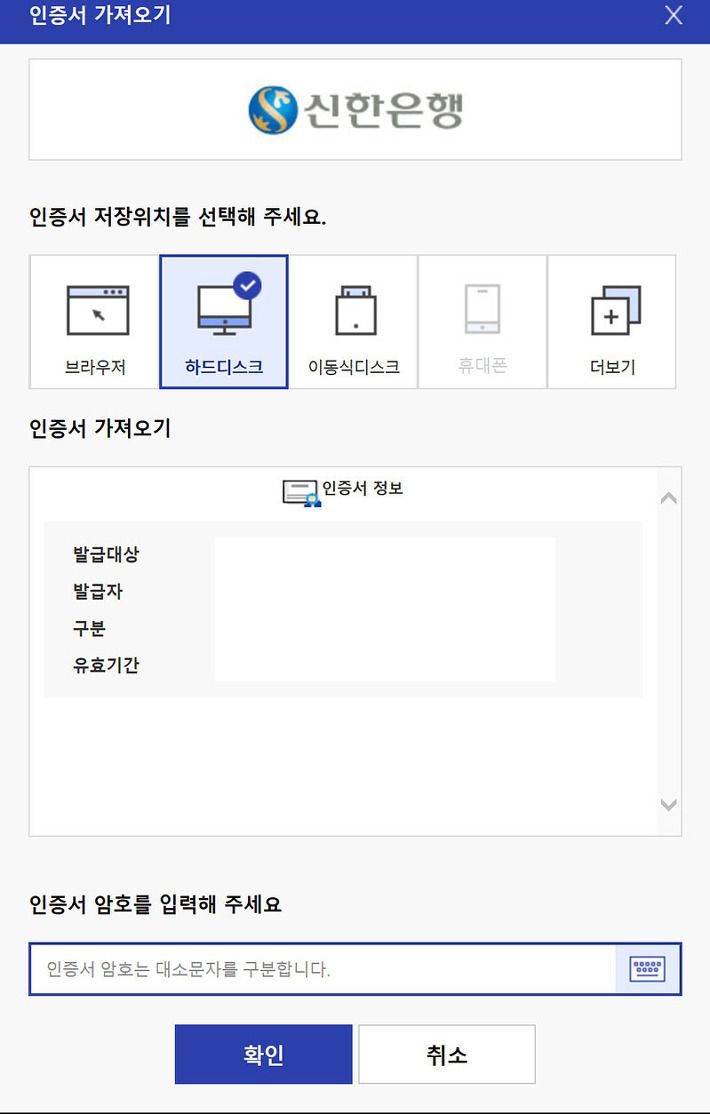Confirm with the 확인 button

(x=264, y=1054)
